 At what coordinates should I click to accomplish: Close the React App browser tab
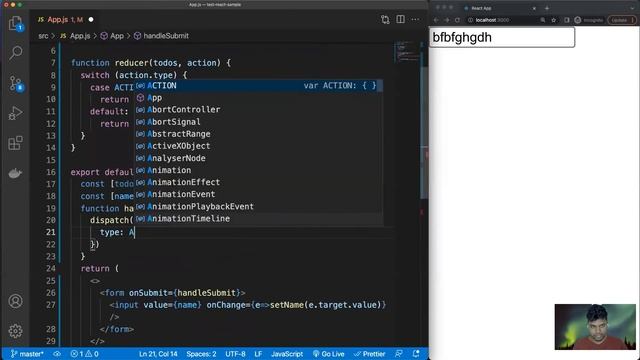(x=534, y=8)
